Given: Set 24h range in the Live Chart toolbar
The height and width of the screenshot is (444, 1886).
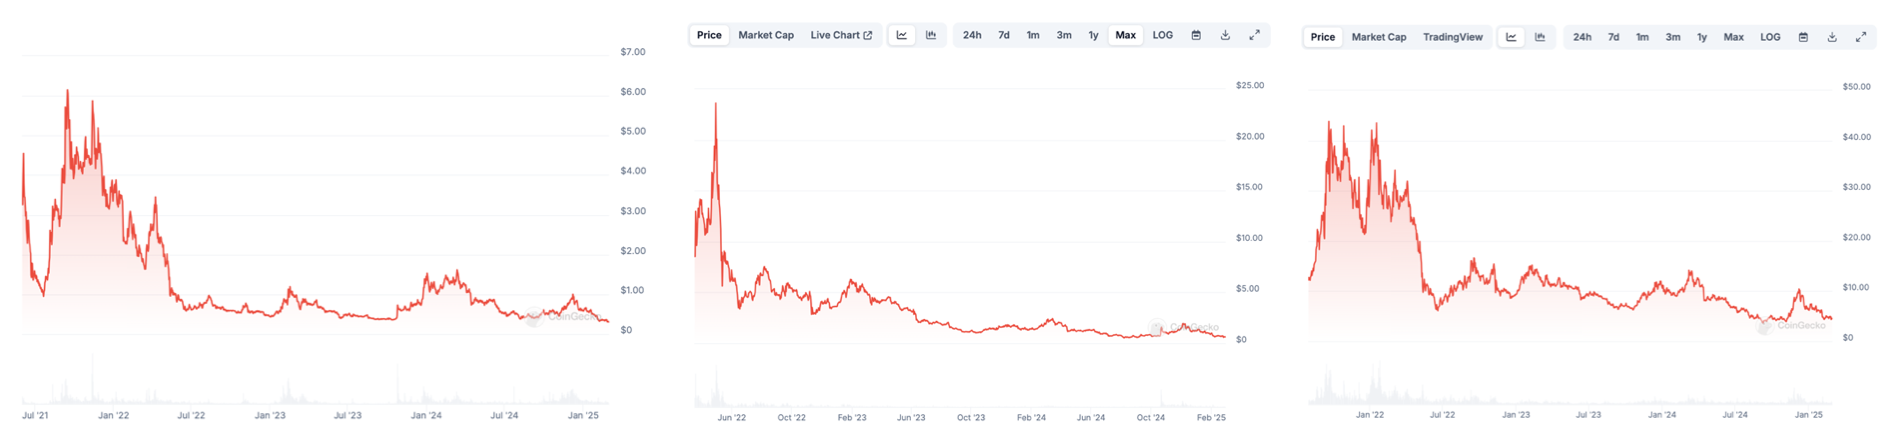Looking at the screenshot, I should 972,35.
